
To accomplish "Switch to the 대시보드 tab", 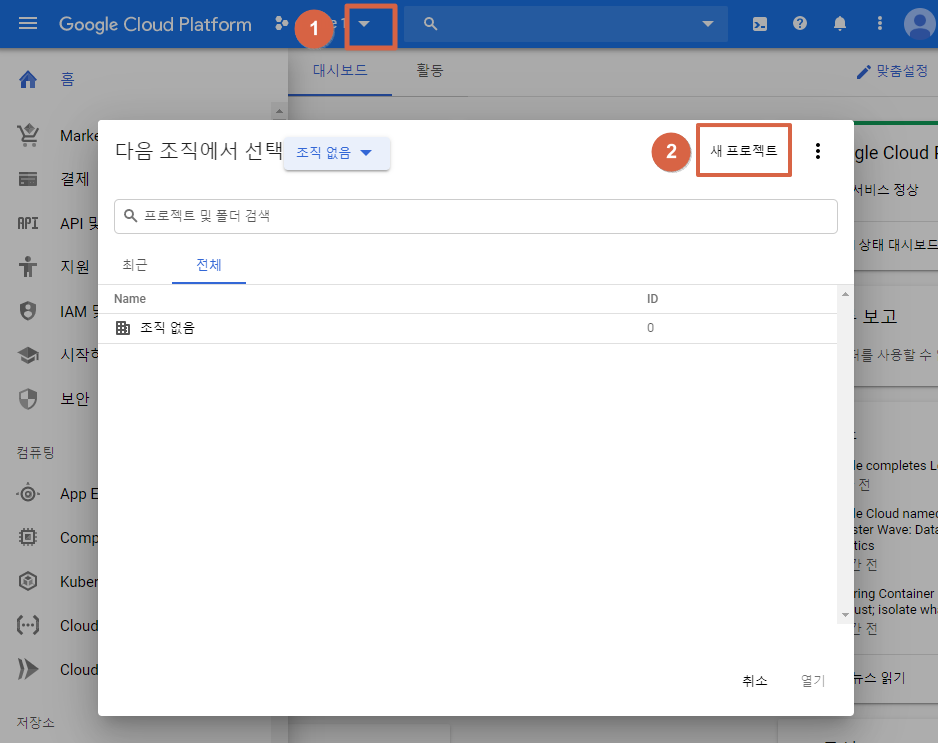I will click(x=340, y=71).
